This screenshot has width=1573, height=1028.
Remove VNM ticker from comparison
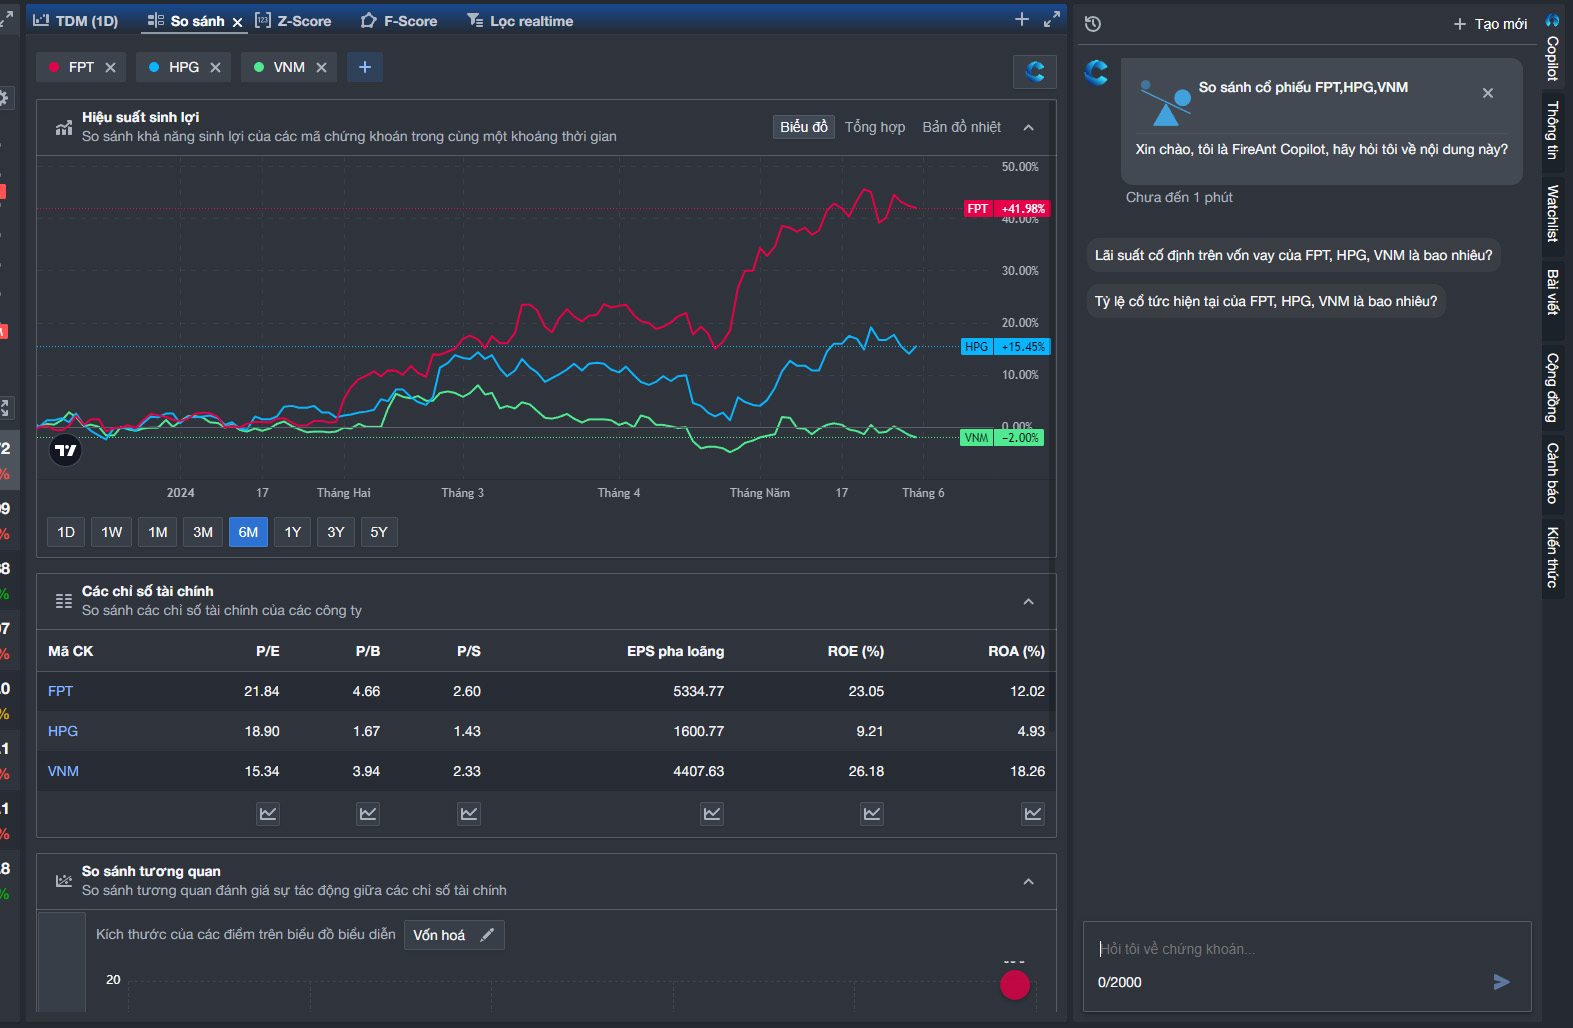[x=321, y=67]
